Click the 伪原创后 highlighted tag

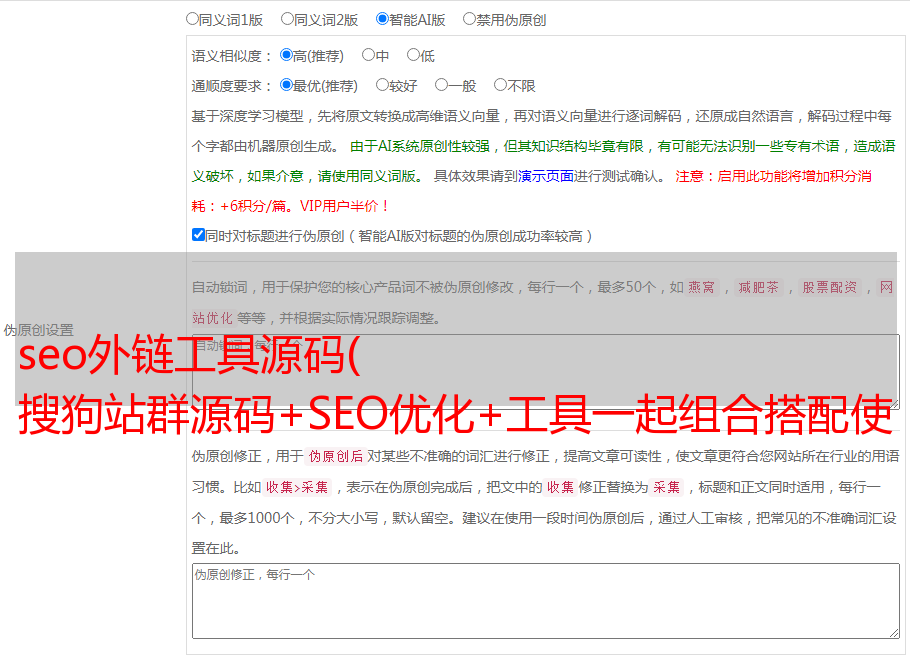(336, 456)
